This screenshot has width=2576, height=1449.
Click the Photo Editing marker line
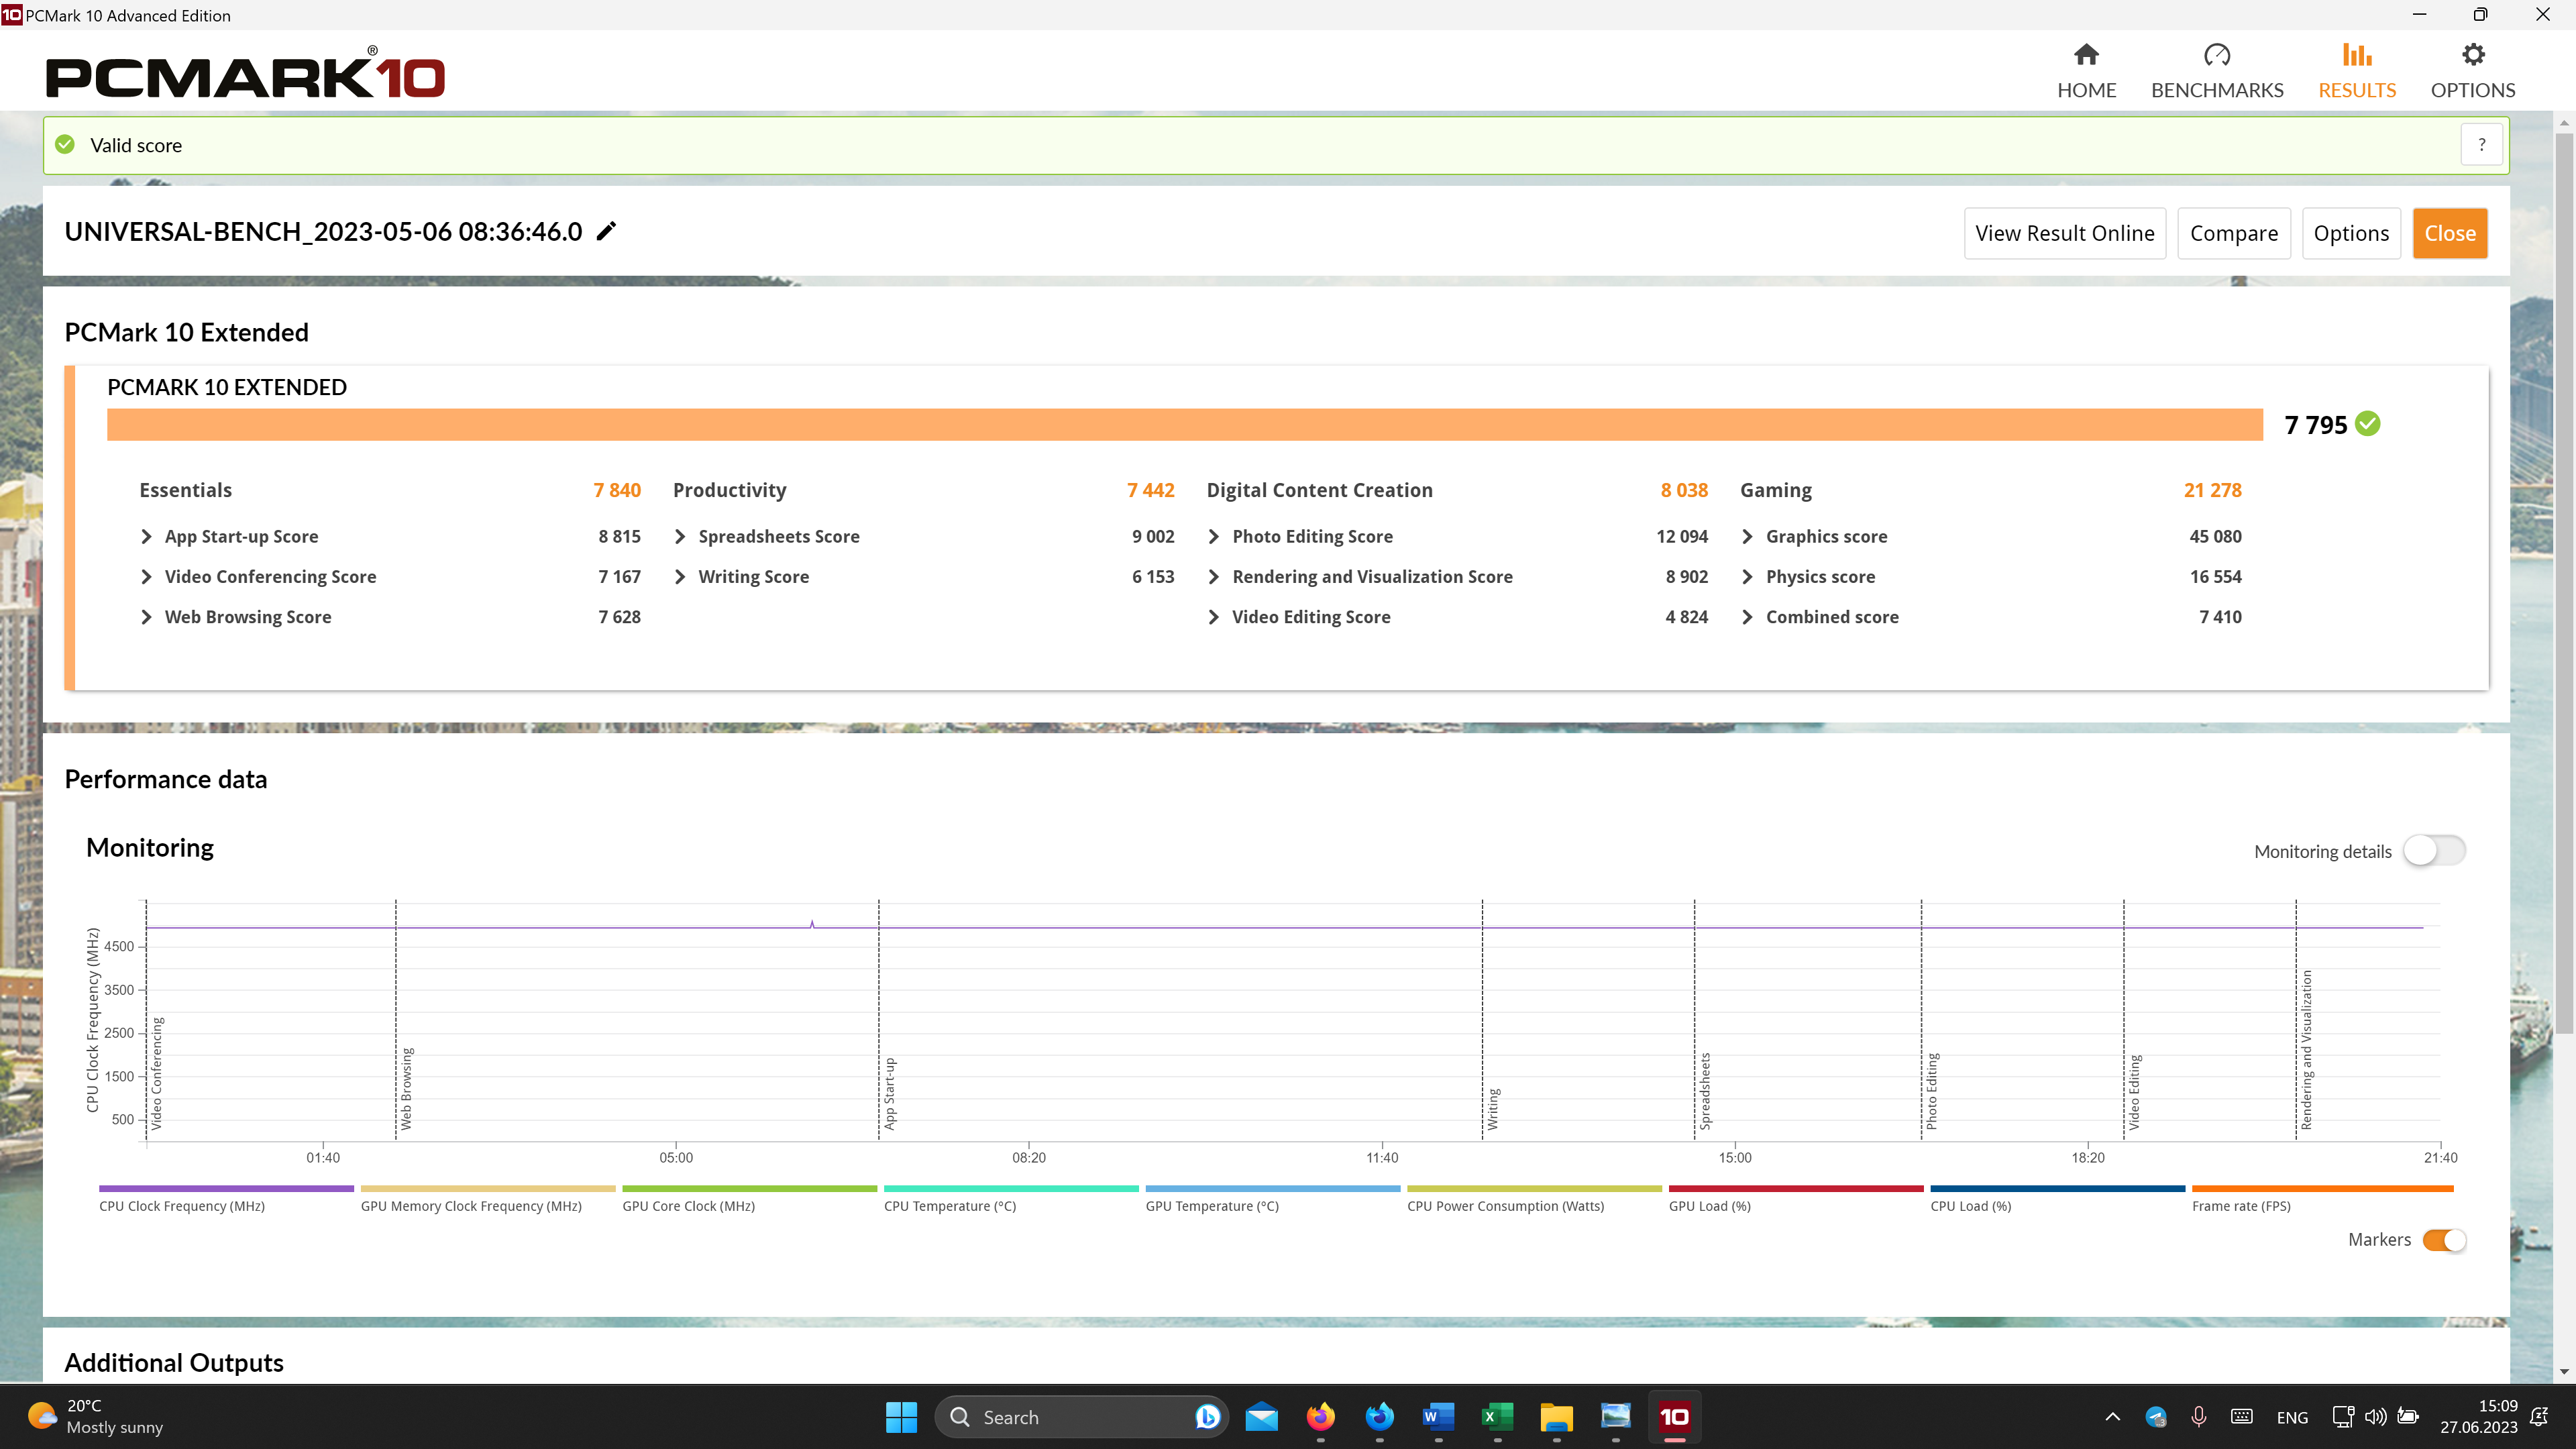click(1921, 1018)
